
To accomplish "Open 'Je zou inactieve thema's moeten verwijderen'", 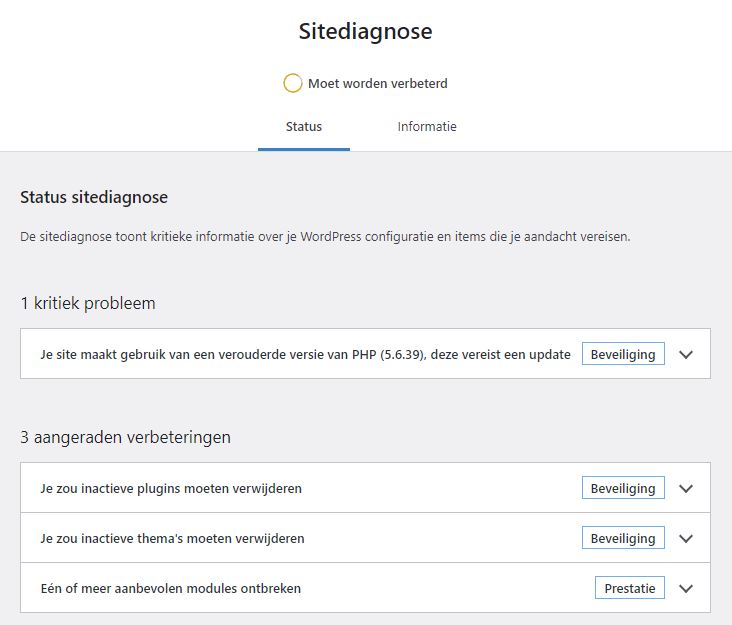I will pos(172,538).
